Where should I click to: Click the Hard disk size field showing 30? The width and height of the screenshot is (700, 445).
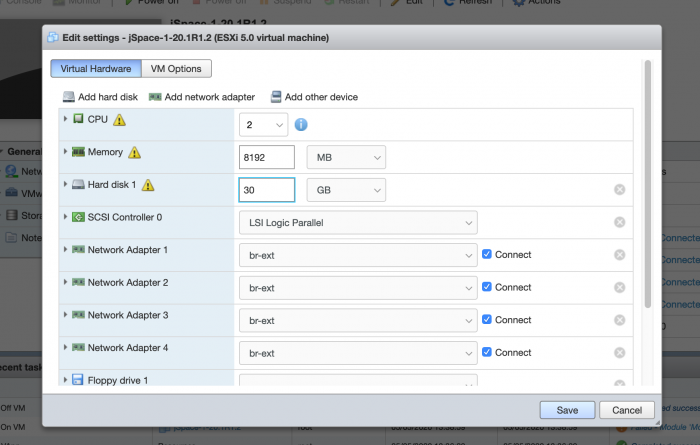(267, 190)
